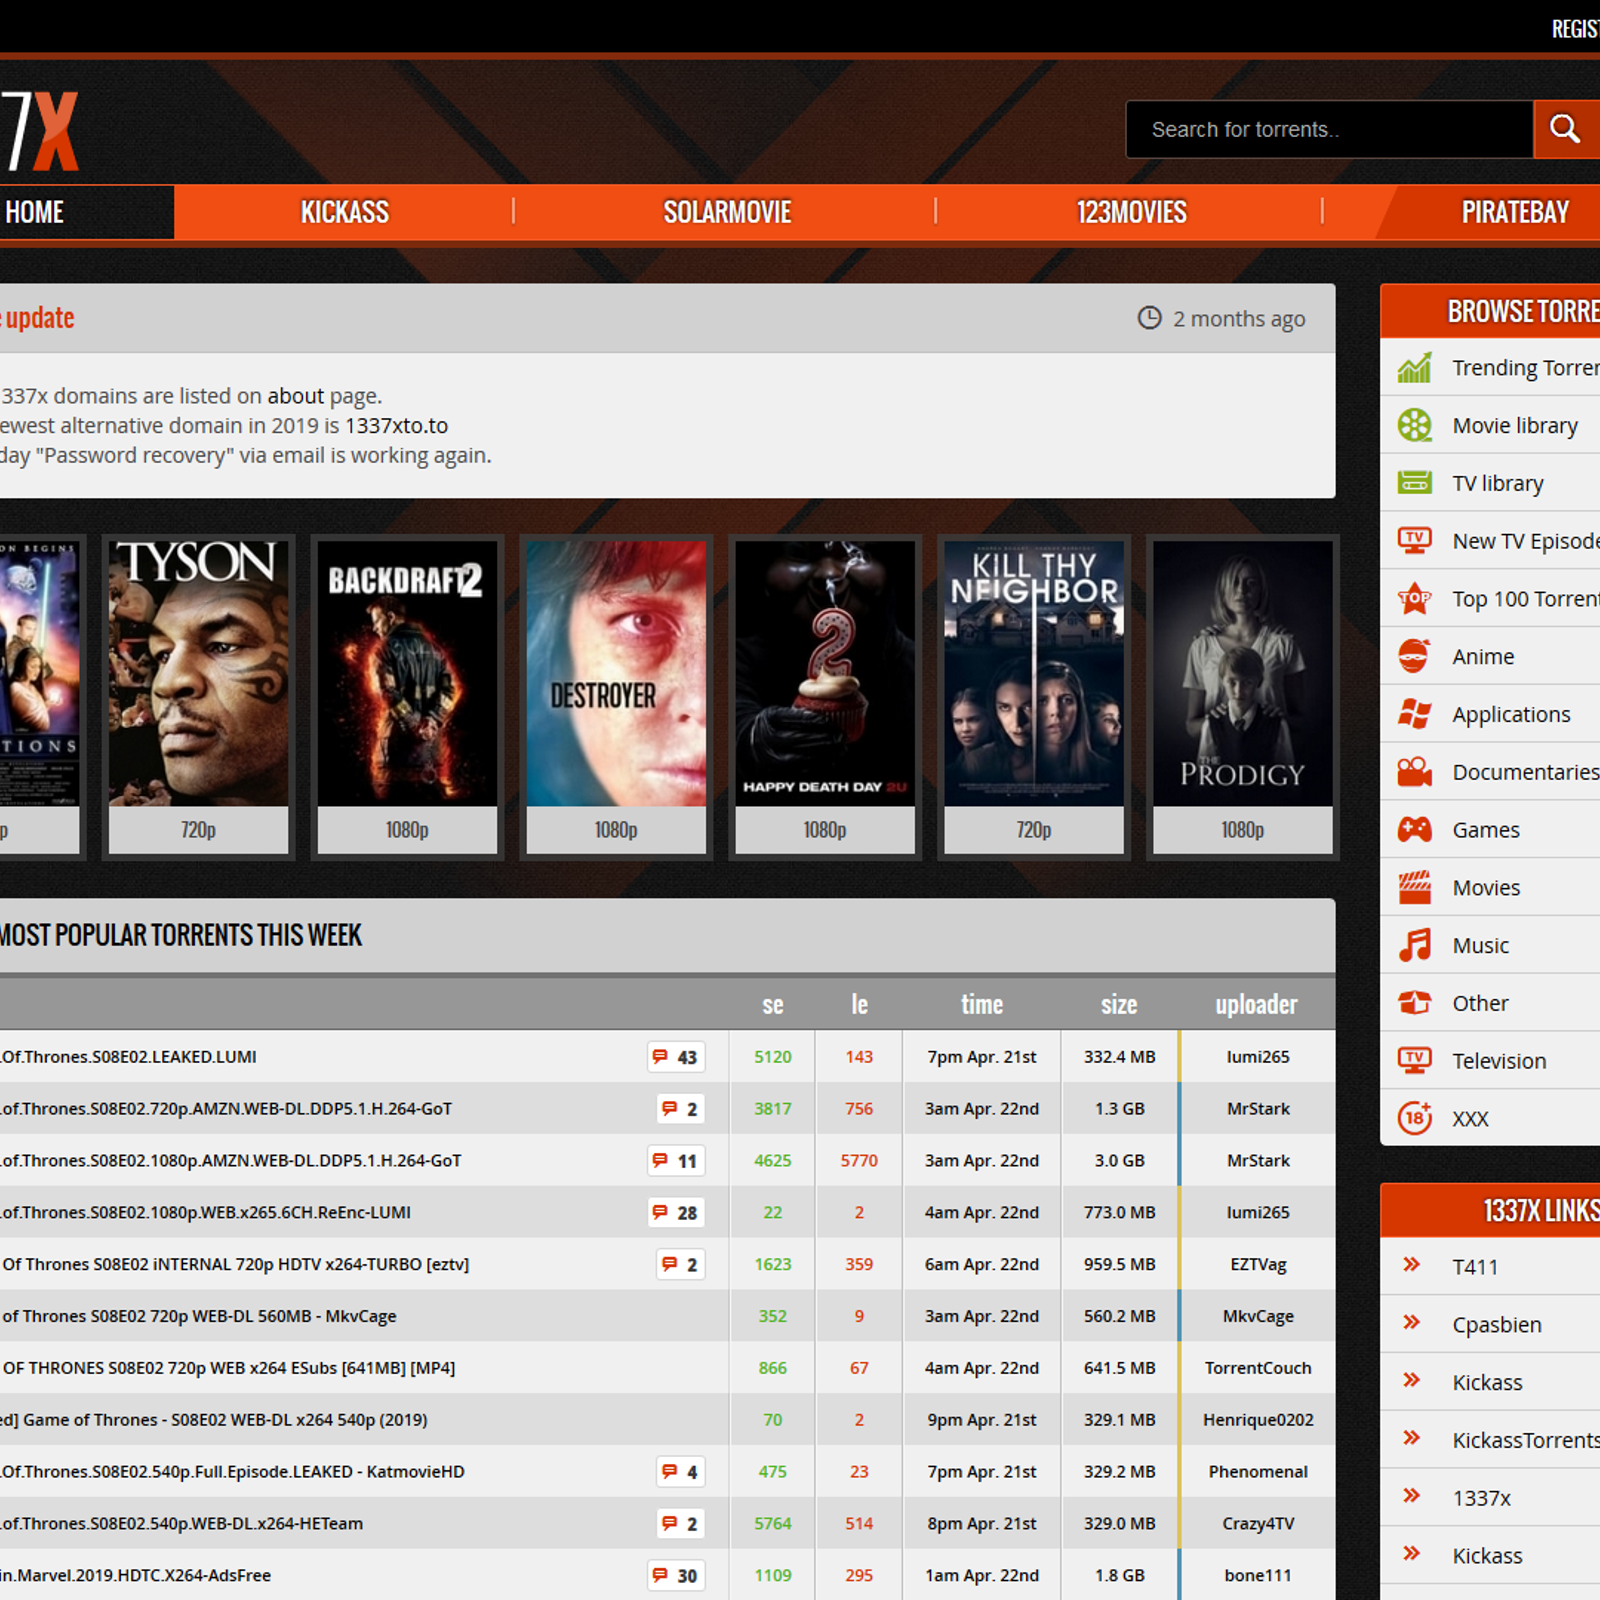The height and width of the screenshot is (1600, 1600).
Task: Click the Music note icon
Action: (x=1414, y=945)
